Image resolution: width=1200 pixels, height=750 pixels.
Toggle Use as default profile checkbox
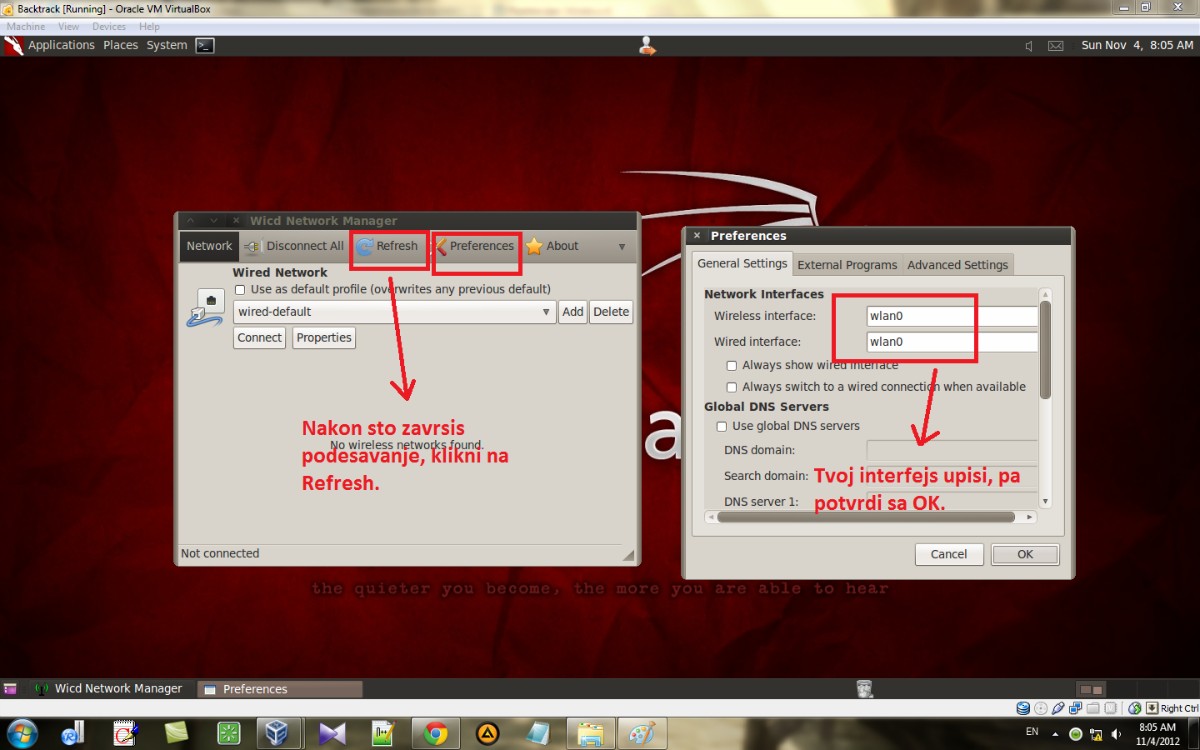[x=240, y=289]
